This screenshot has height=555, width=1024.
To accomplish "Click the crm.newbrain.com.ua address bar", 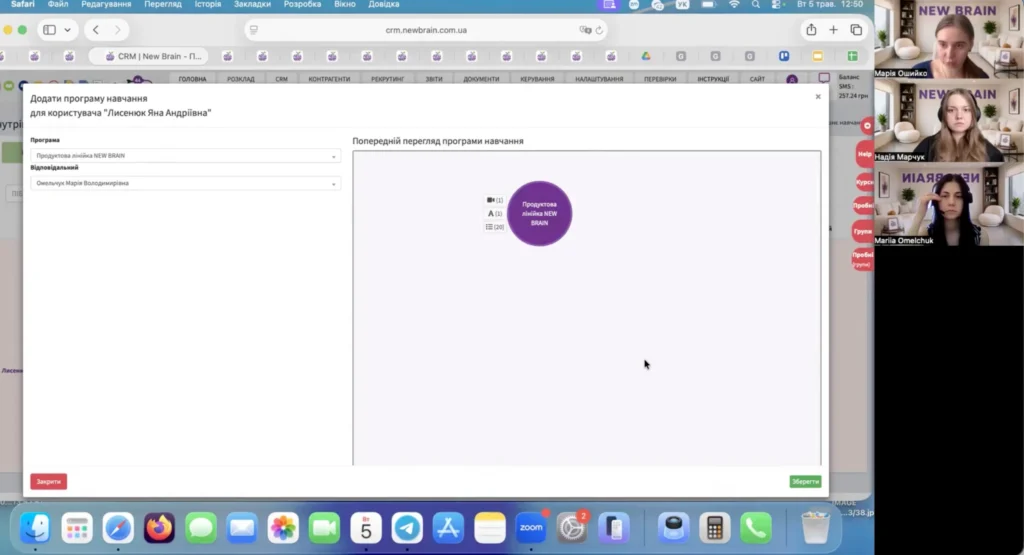I will [426, 30].
